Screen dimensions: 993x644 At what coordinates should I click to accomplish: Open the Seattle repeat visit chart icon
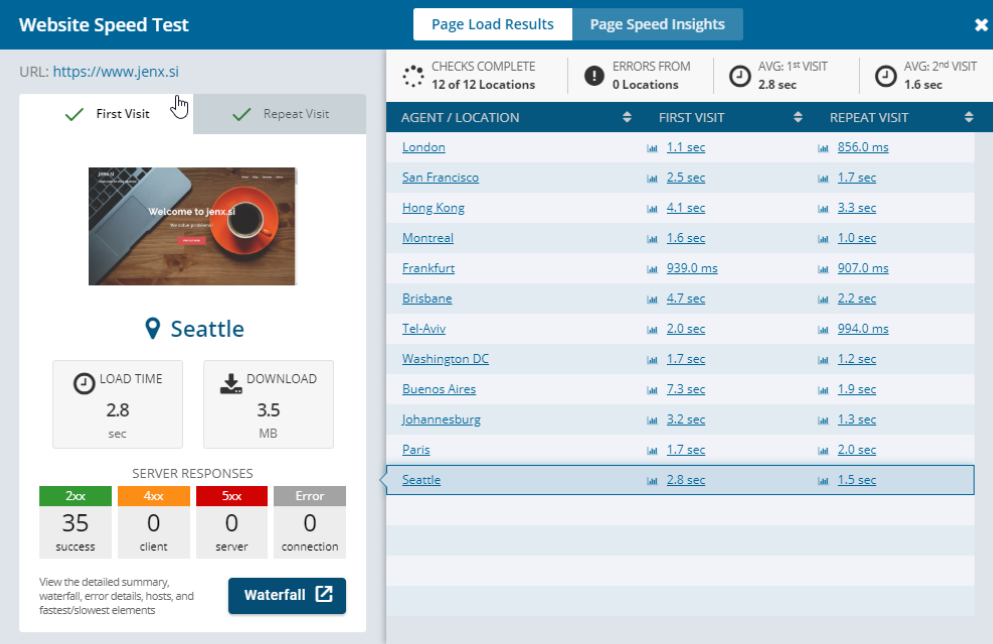(x=823, y=481)
